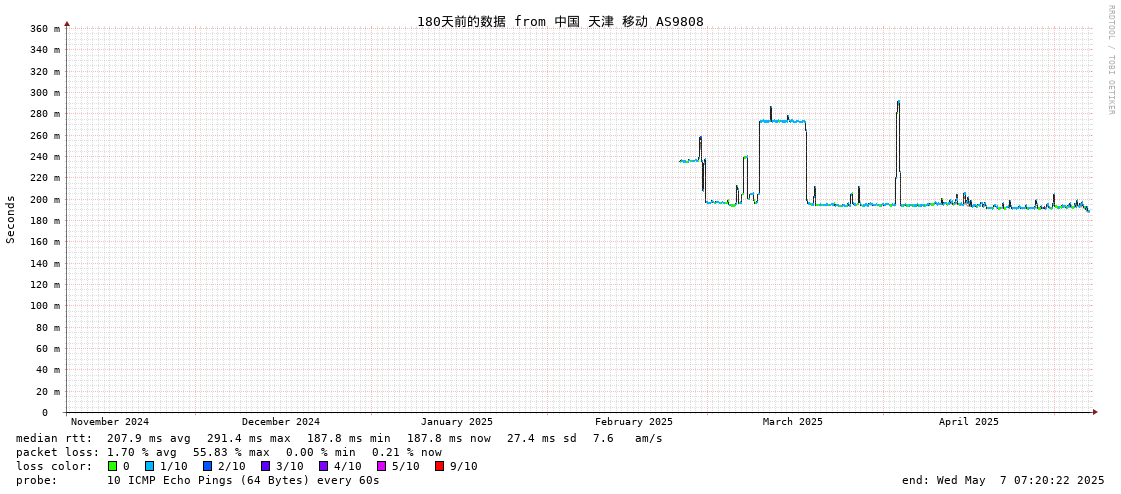The image size is (1121, 494).
Task: Click the red 9/10 loss swatch
Action: [x=439, y=466]
